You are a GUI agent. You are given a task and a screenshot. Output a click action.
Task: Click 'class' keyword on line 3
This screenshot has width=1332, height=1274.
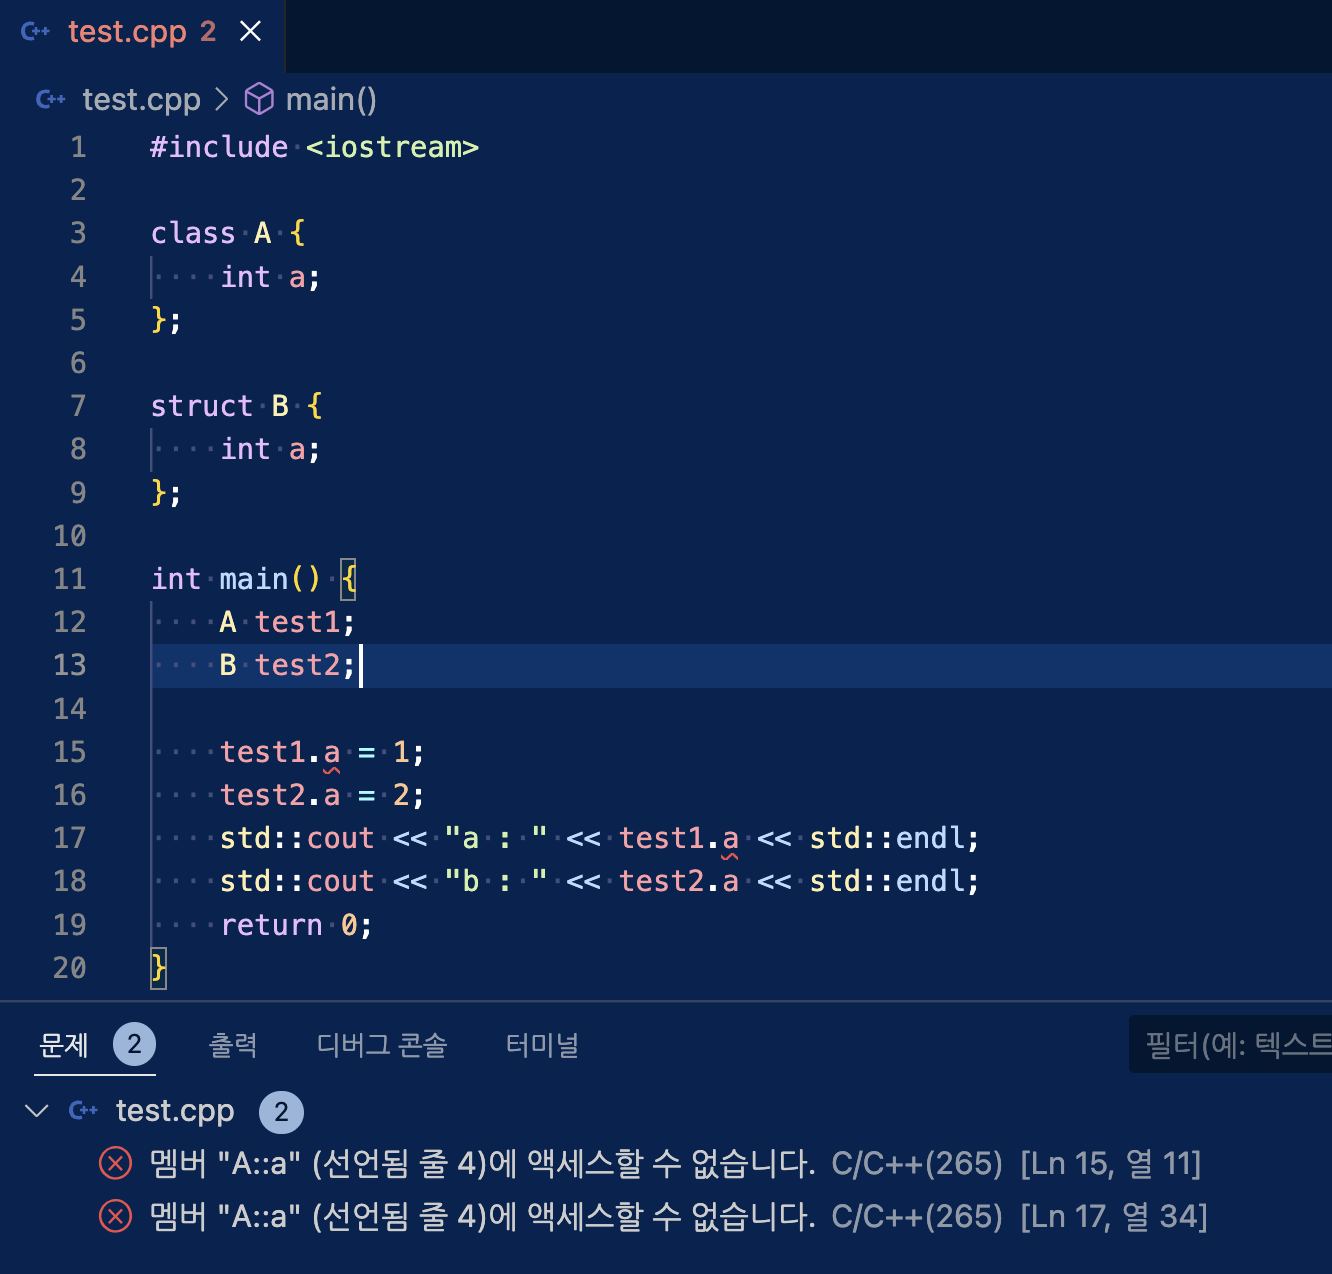193,234
